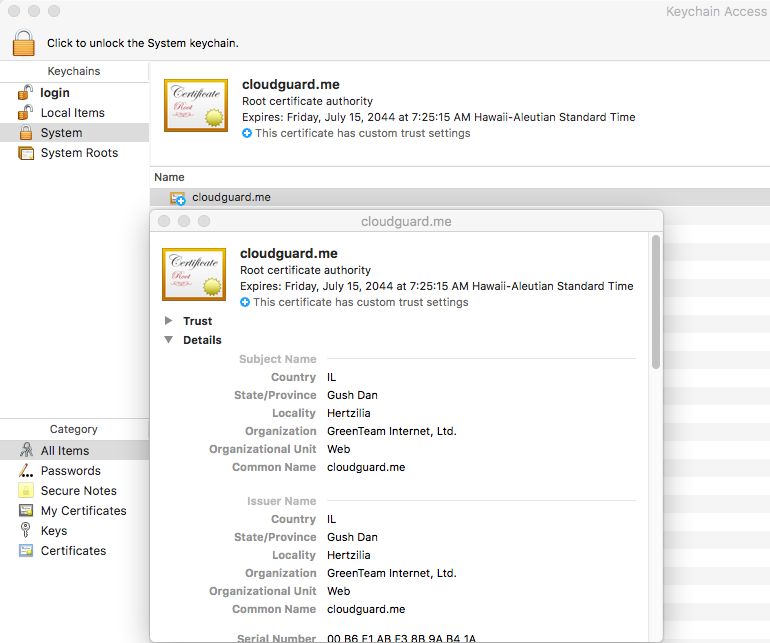Click the System keychain locked padlock icon
This screenshot has height=643, width=770.
(26, 133)
